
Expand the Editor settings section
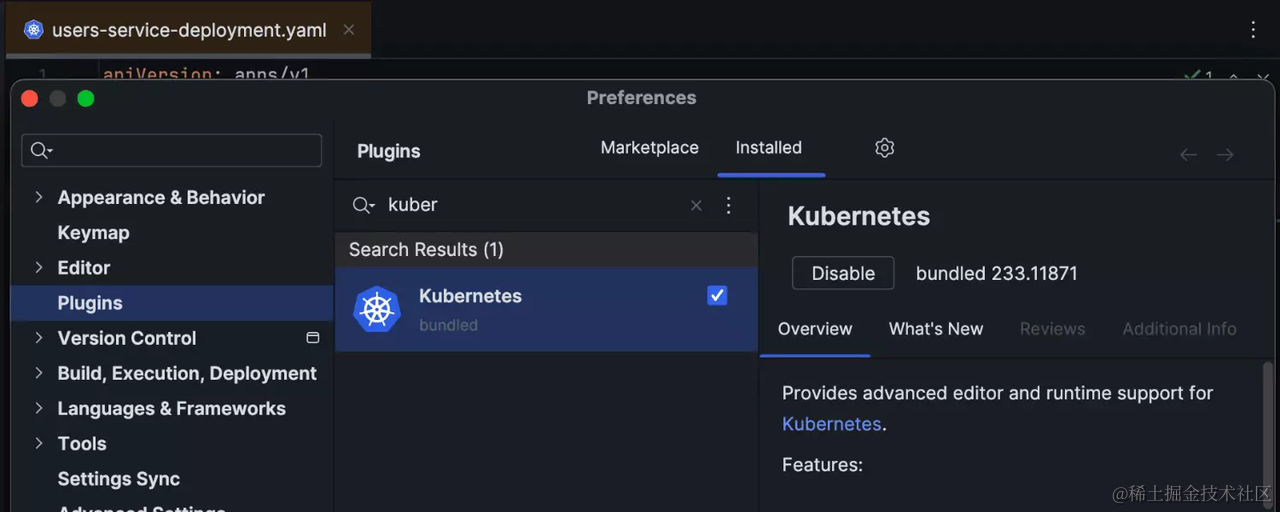[39, 267]
